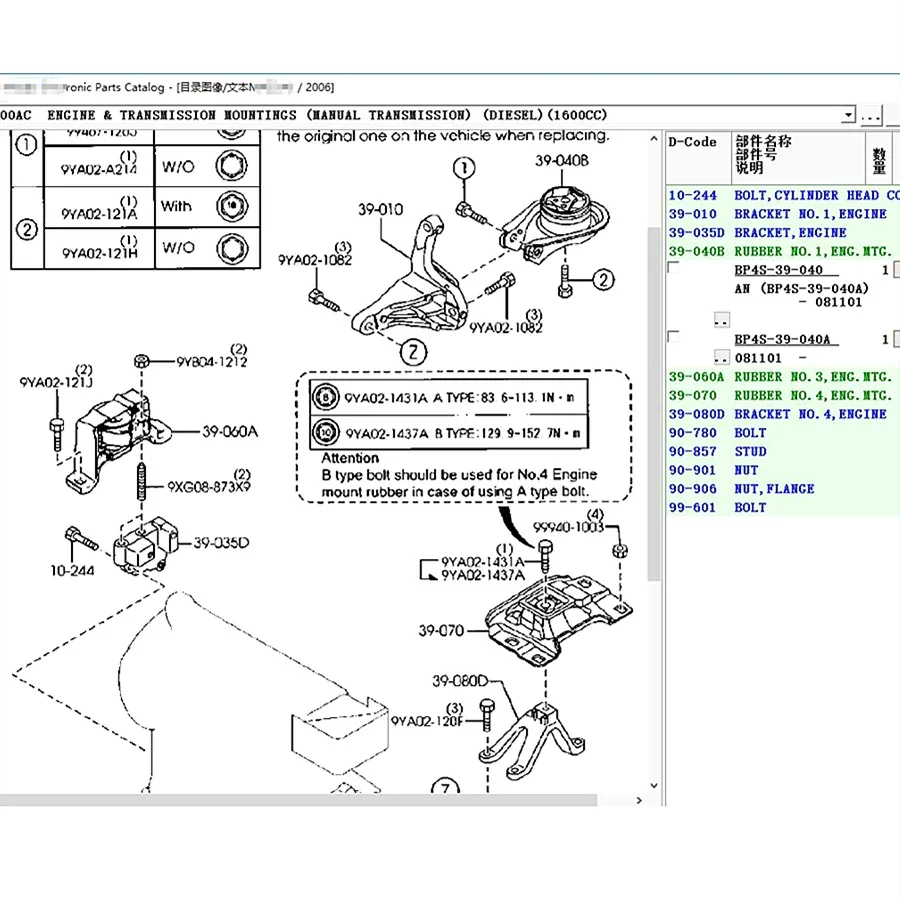This screenshot has height=900, width=900.
Task: Expand the ".." button under AN (BP4S-39-040A) note
Action: (x=721, y=319)
